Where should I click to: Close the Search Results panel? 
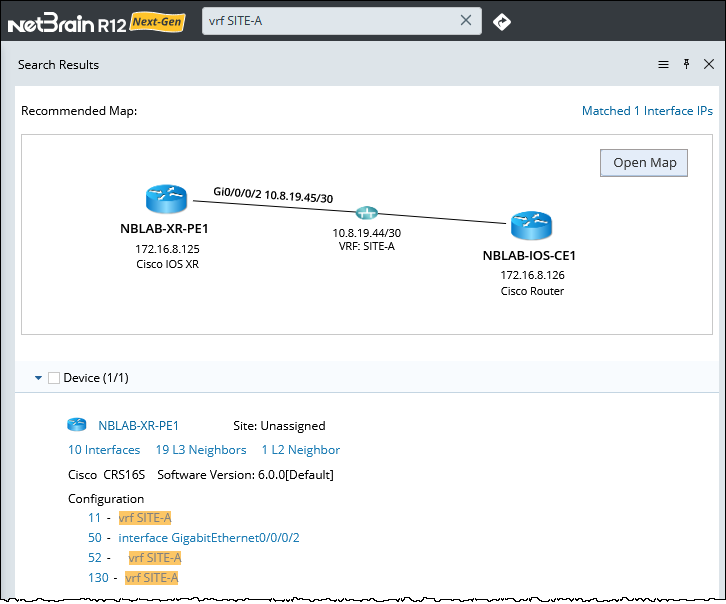pyautogui.click(x=709, y=65)
